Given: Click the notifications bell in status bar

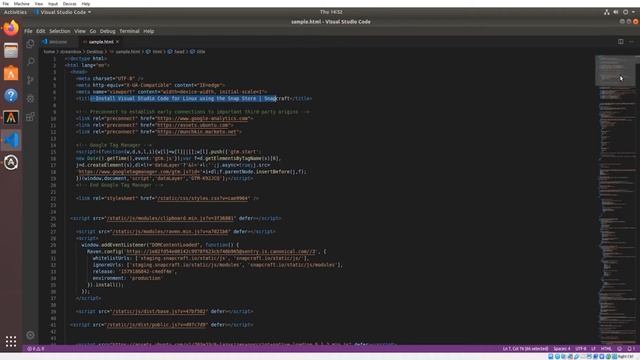Looking at the screenshot, I should [x=631, y=349].
